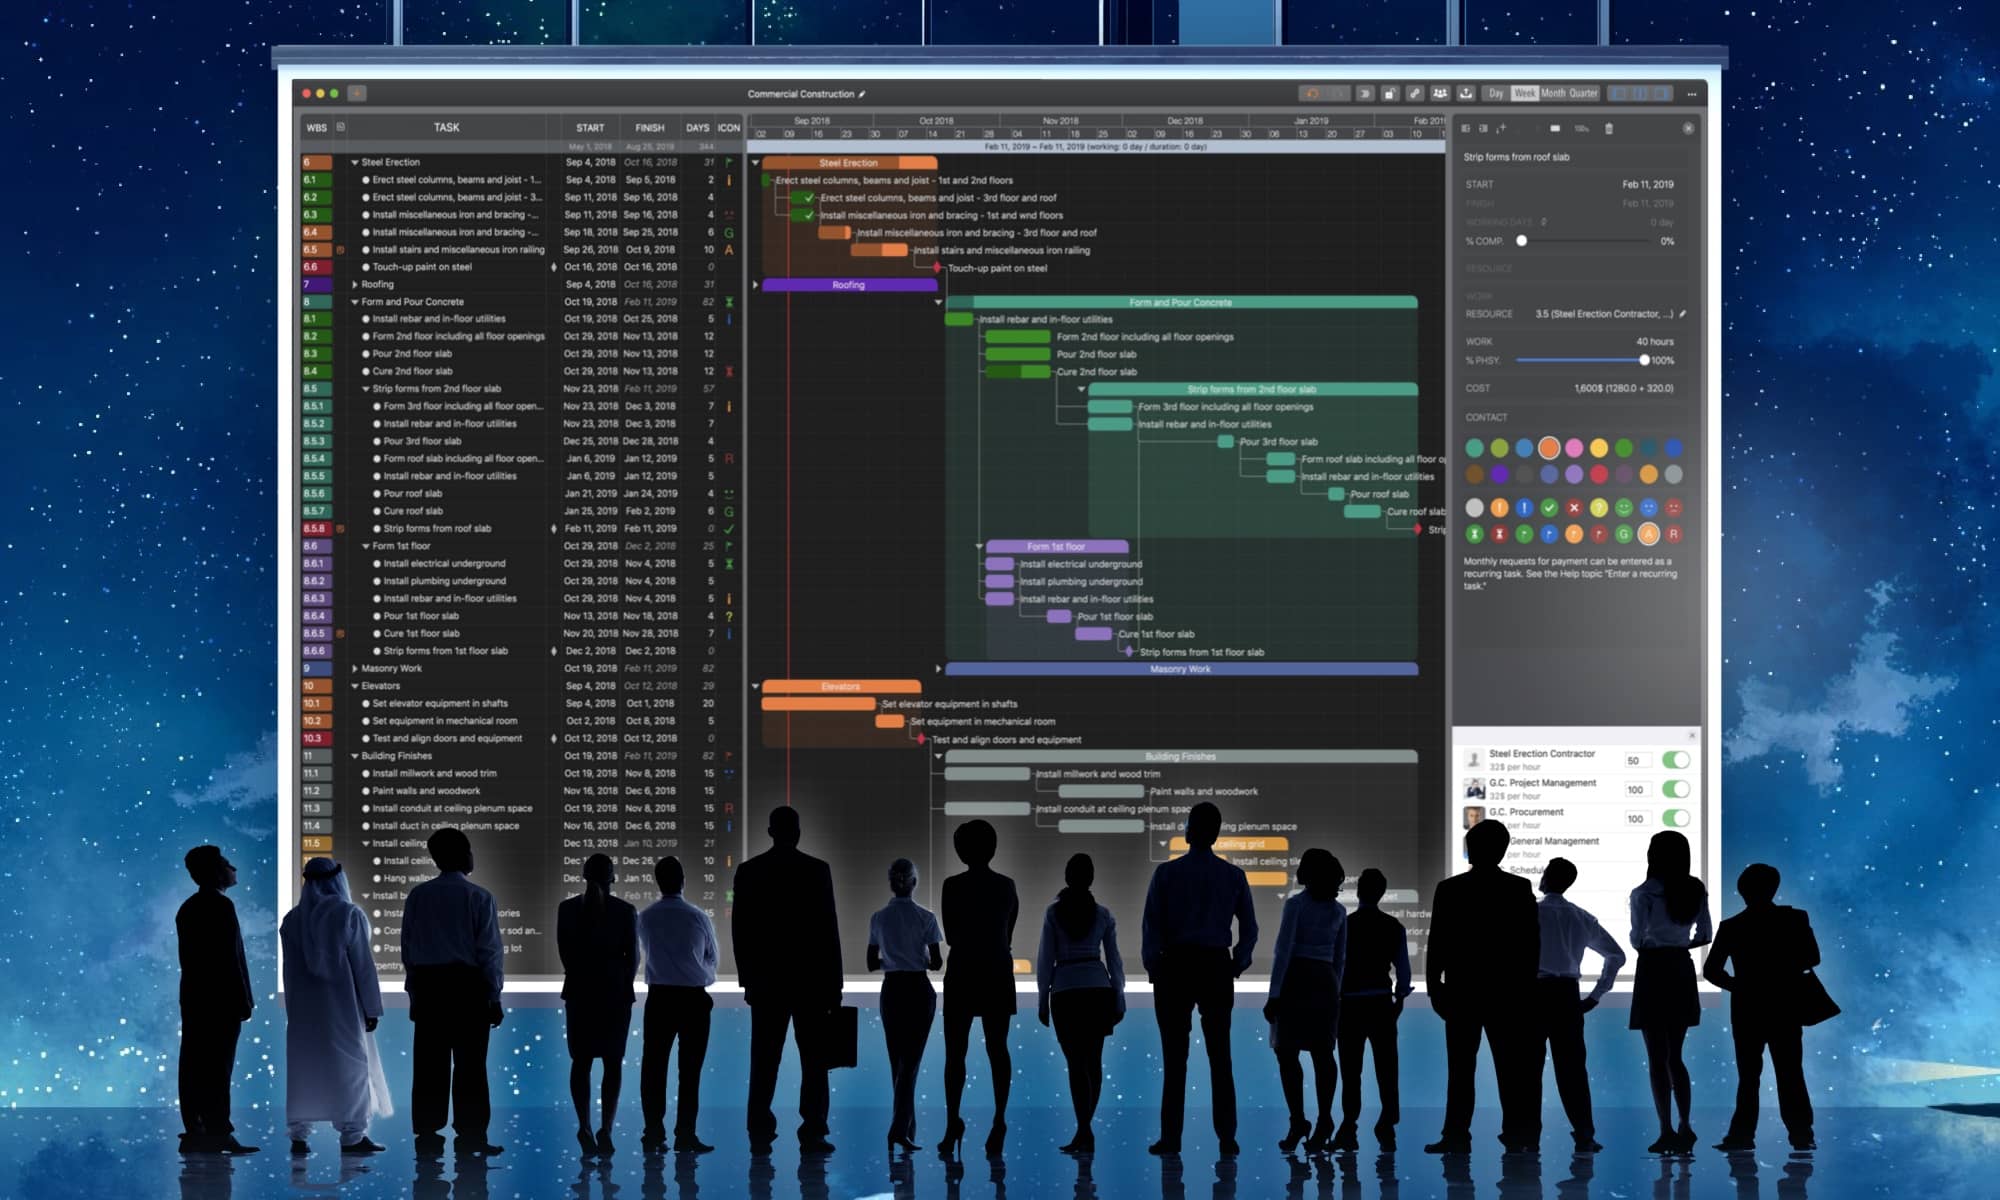This screenshot has height=1200, width=2000.
Task: Open the resources people icon
Action: 1440,93
